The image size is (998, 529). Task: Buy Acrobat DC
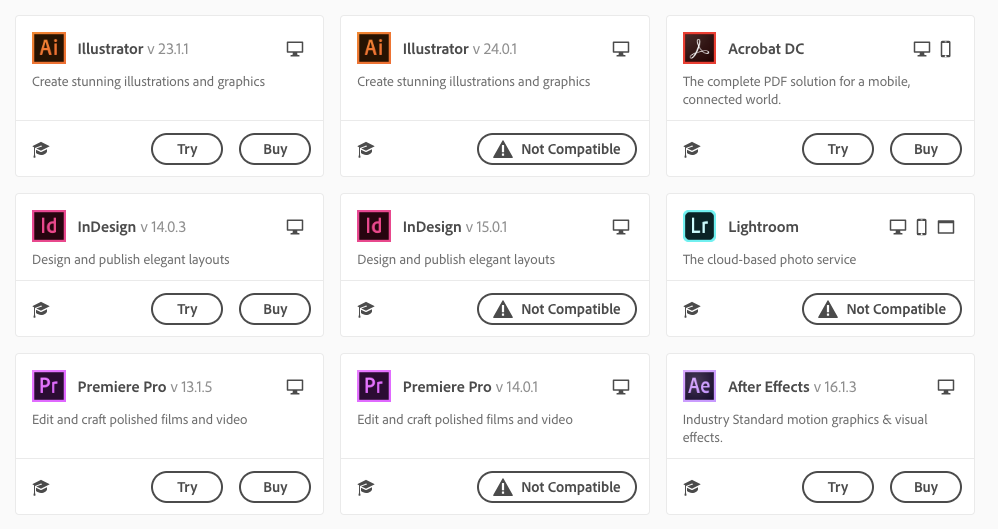pyautogui.click(x=925, y=149)
